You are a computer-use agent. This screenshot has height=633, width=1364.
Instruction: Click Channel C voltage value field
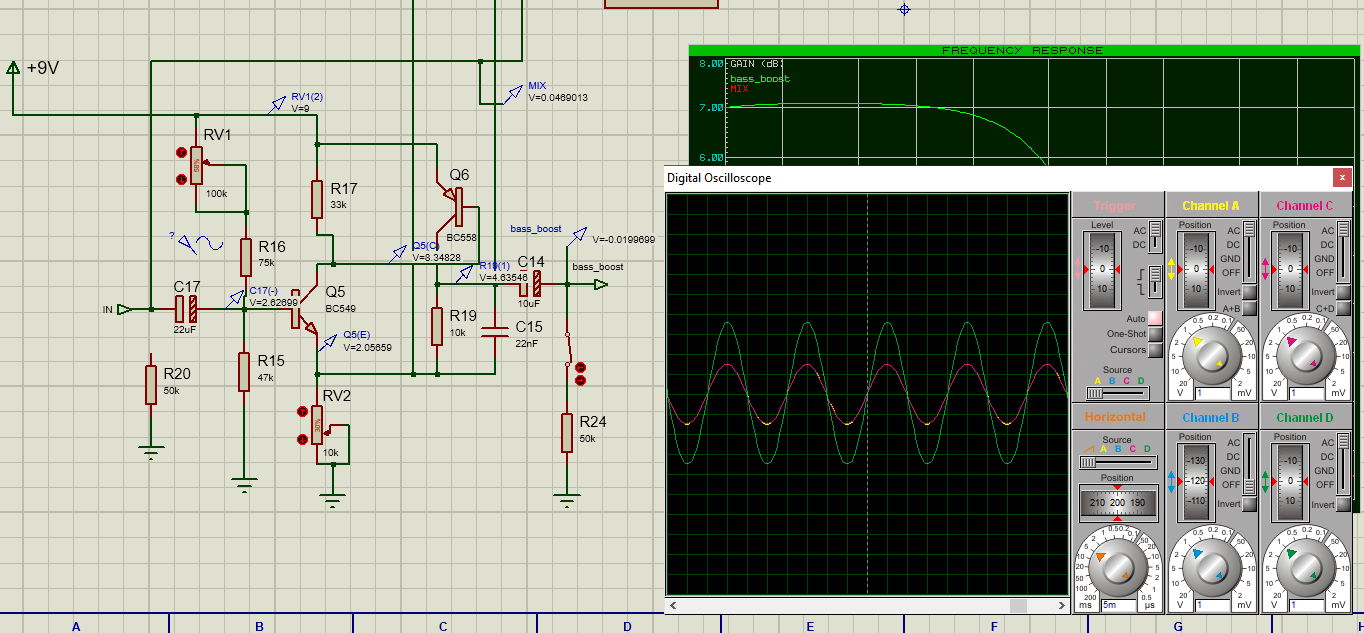click(1307, 394)
